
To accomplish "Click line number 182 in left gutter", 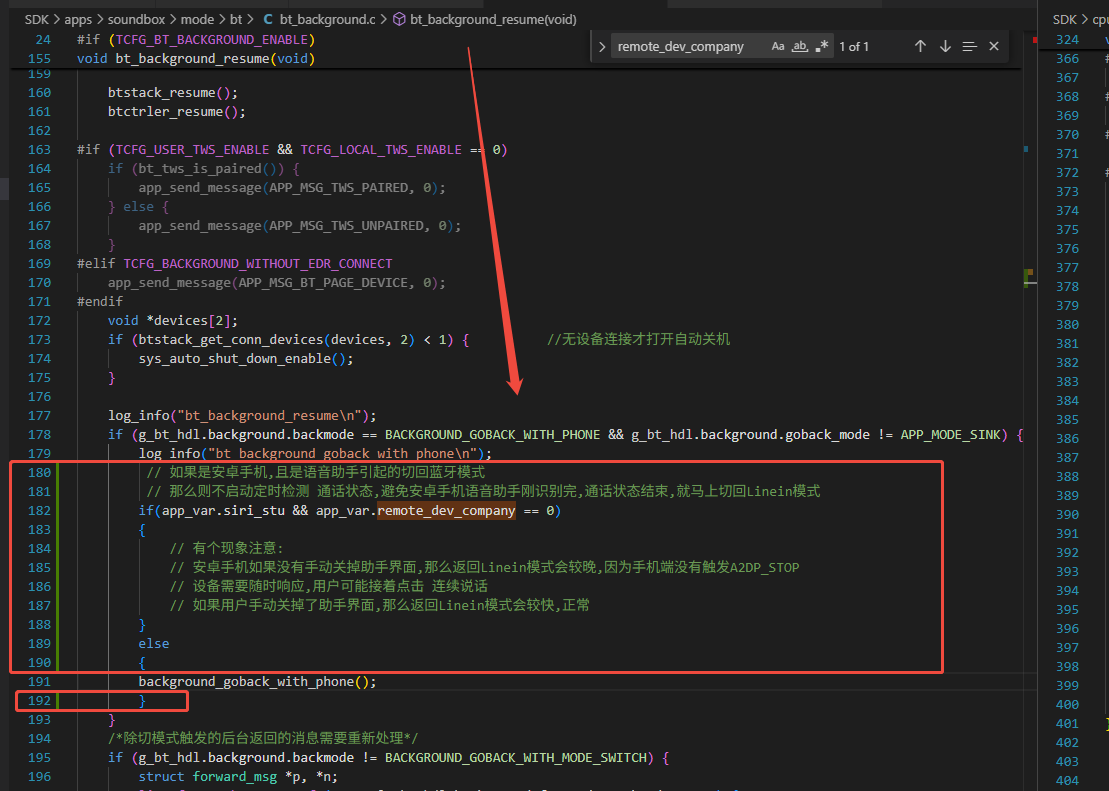I will [x=39, y=511].
